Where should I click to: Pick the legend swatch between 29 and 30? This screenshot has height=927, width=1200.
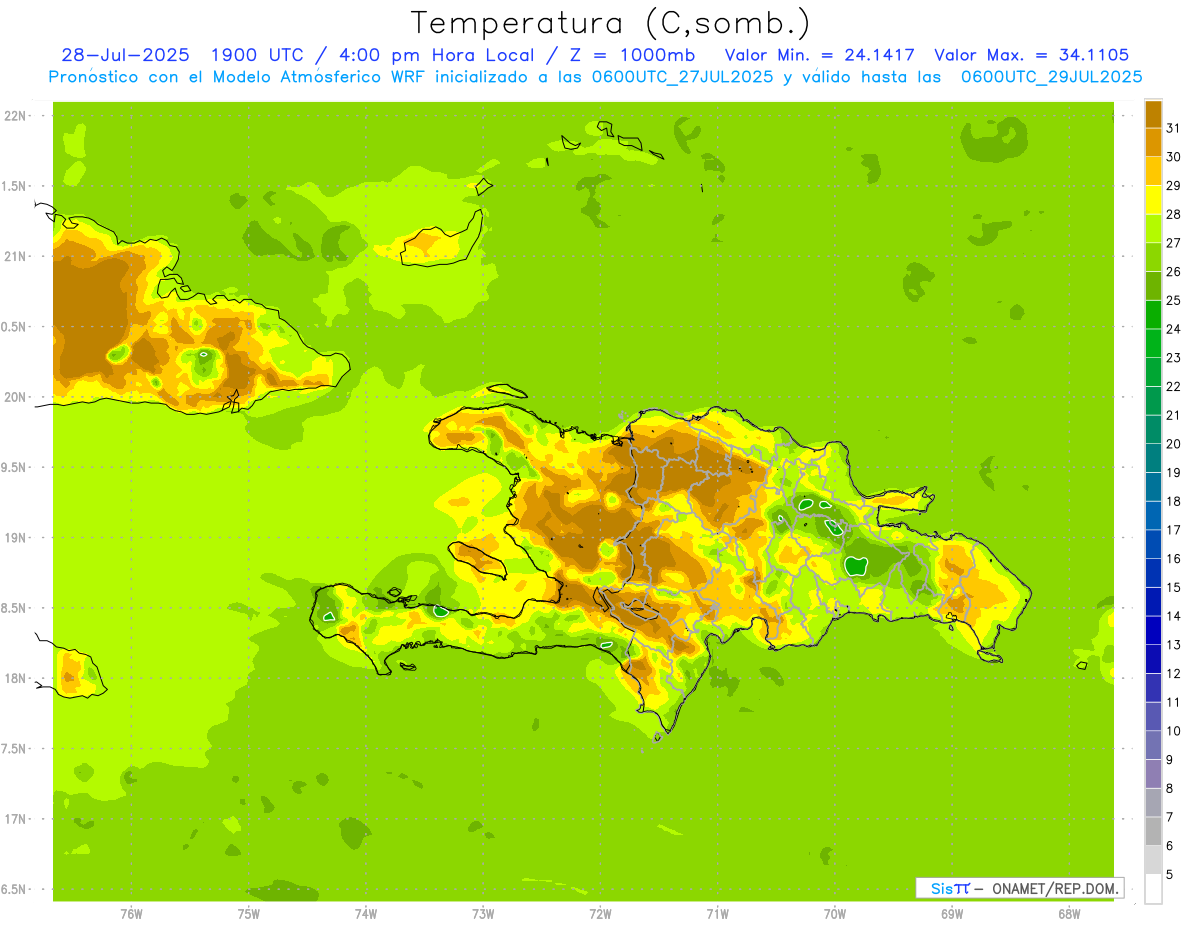(1154, 171)
